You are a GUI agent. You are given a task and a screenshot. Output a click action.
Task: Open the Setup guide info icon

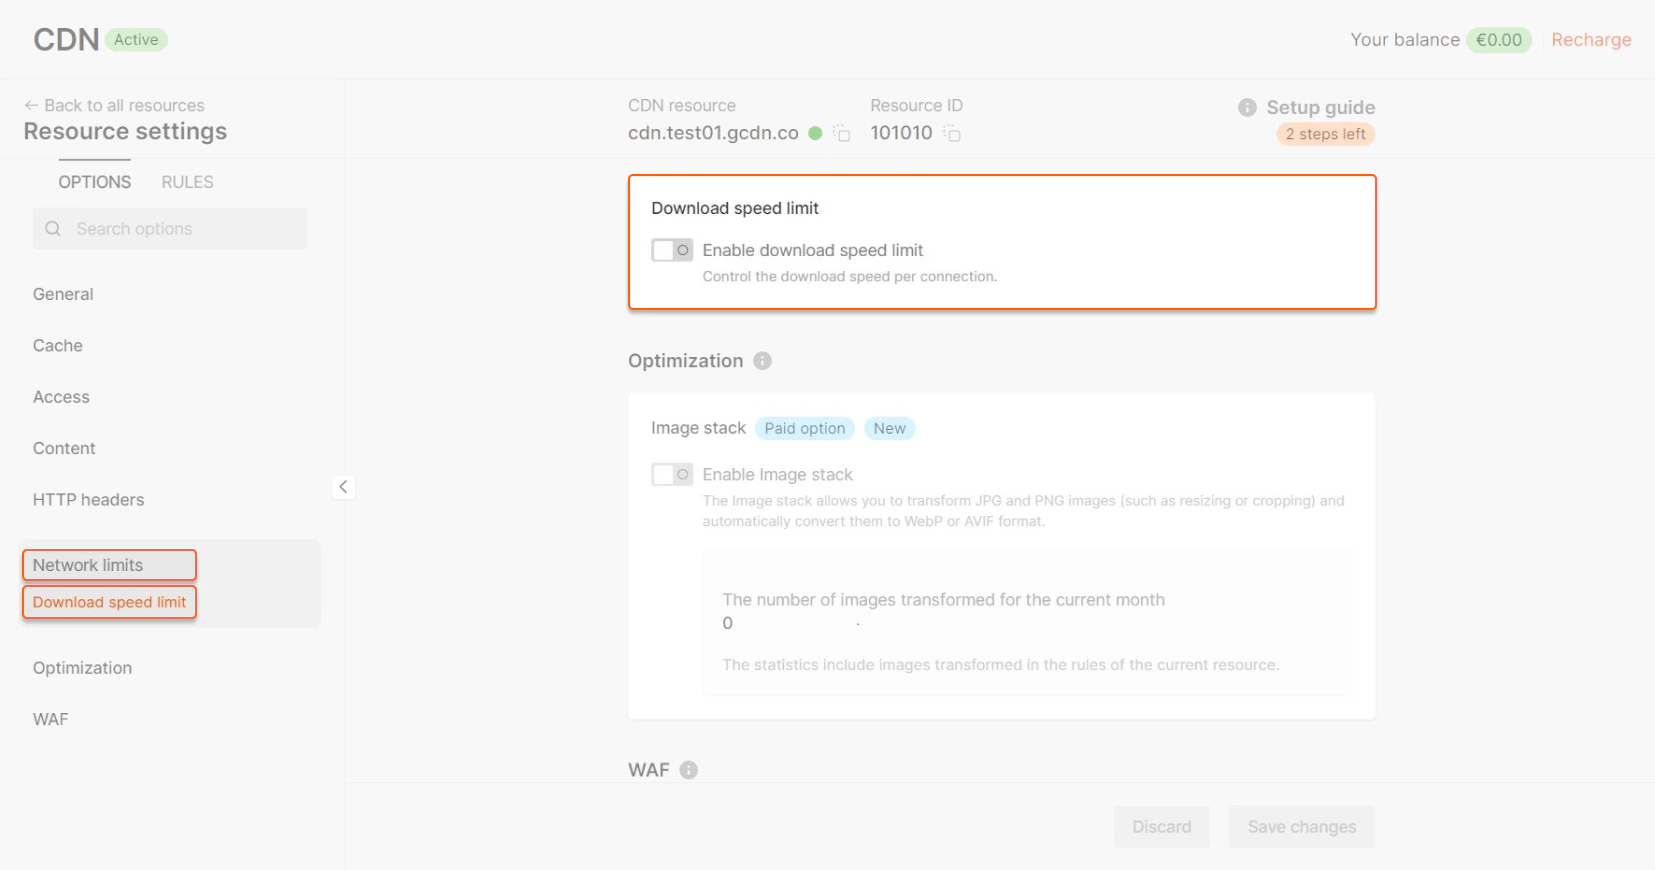tap(1247, 107)
